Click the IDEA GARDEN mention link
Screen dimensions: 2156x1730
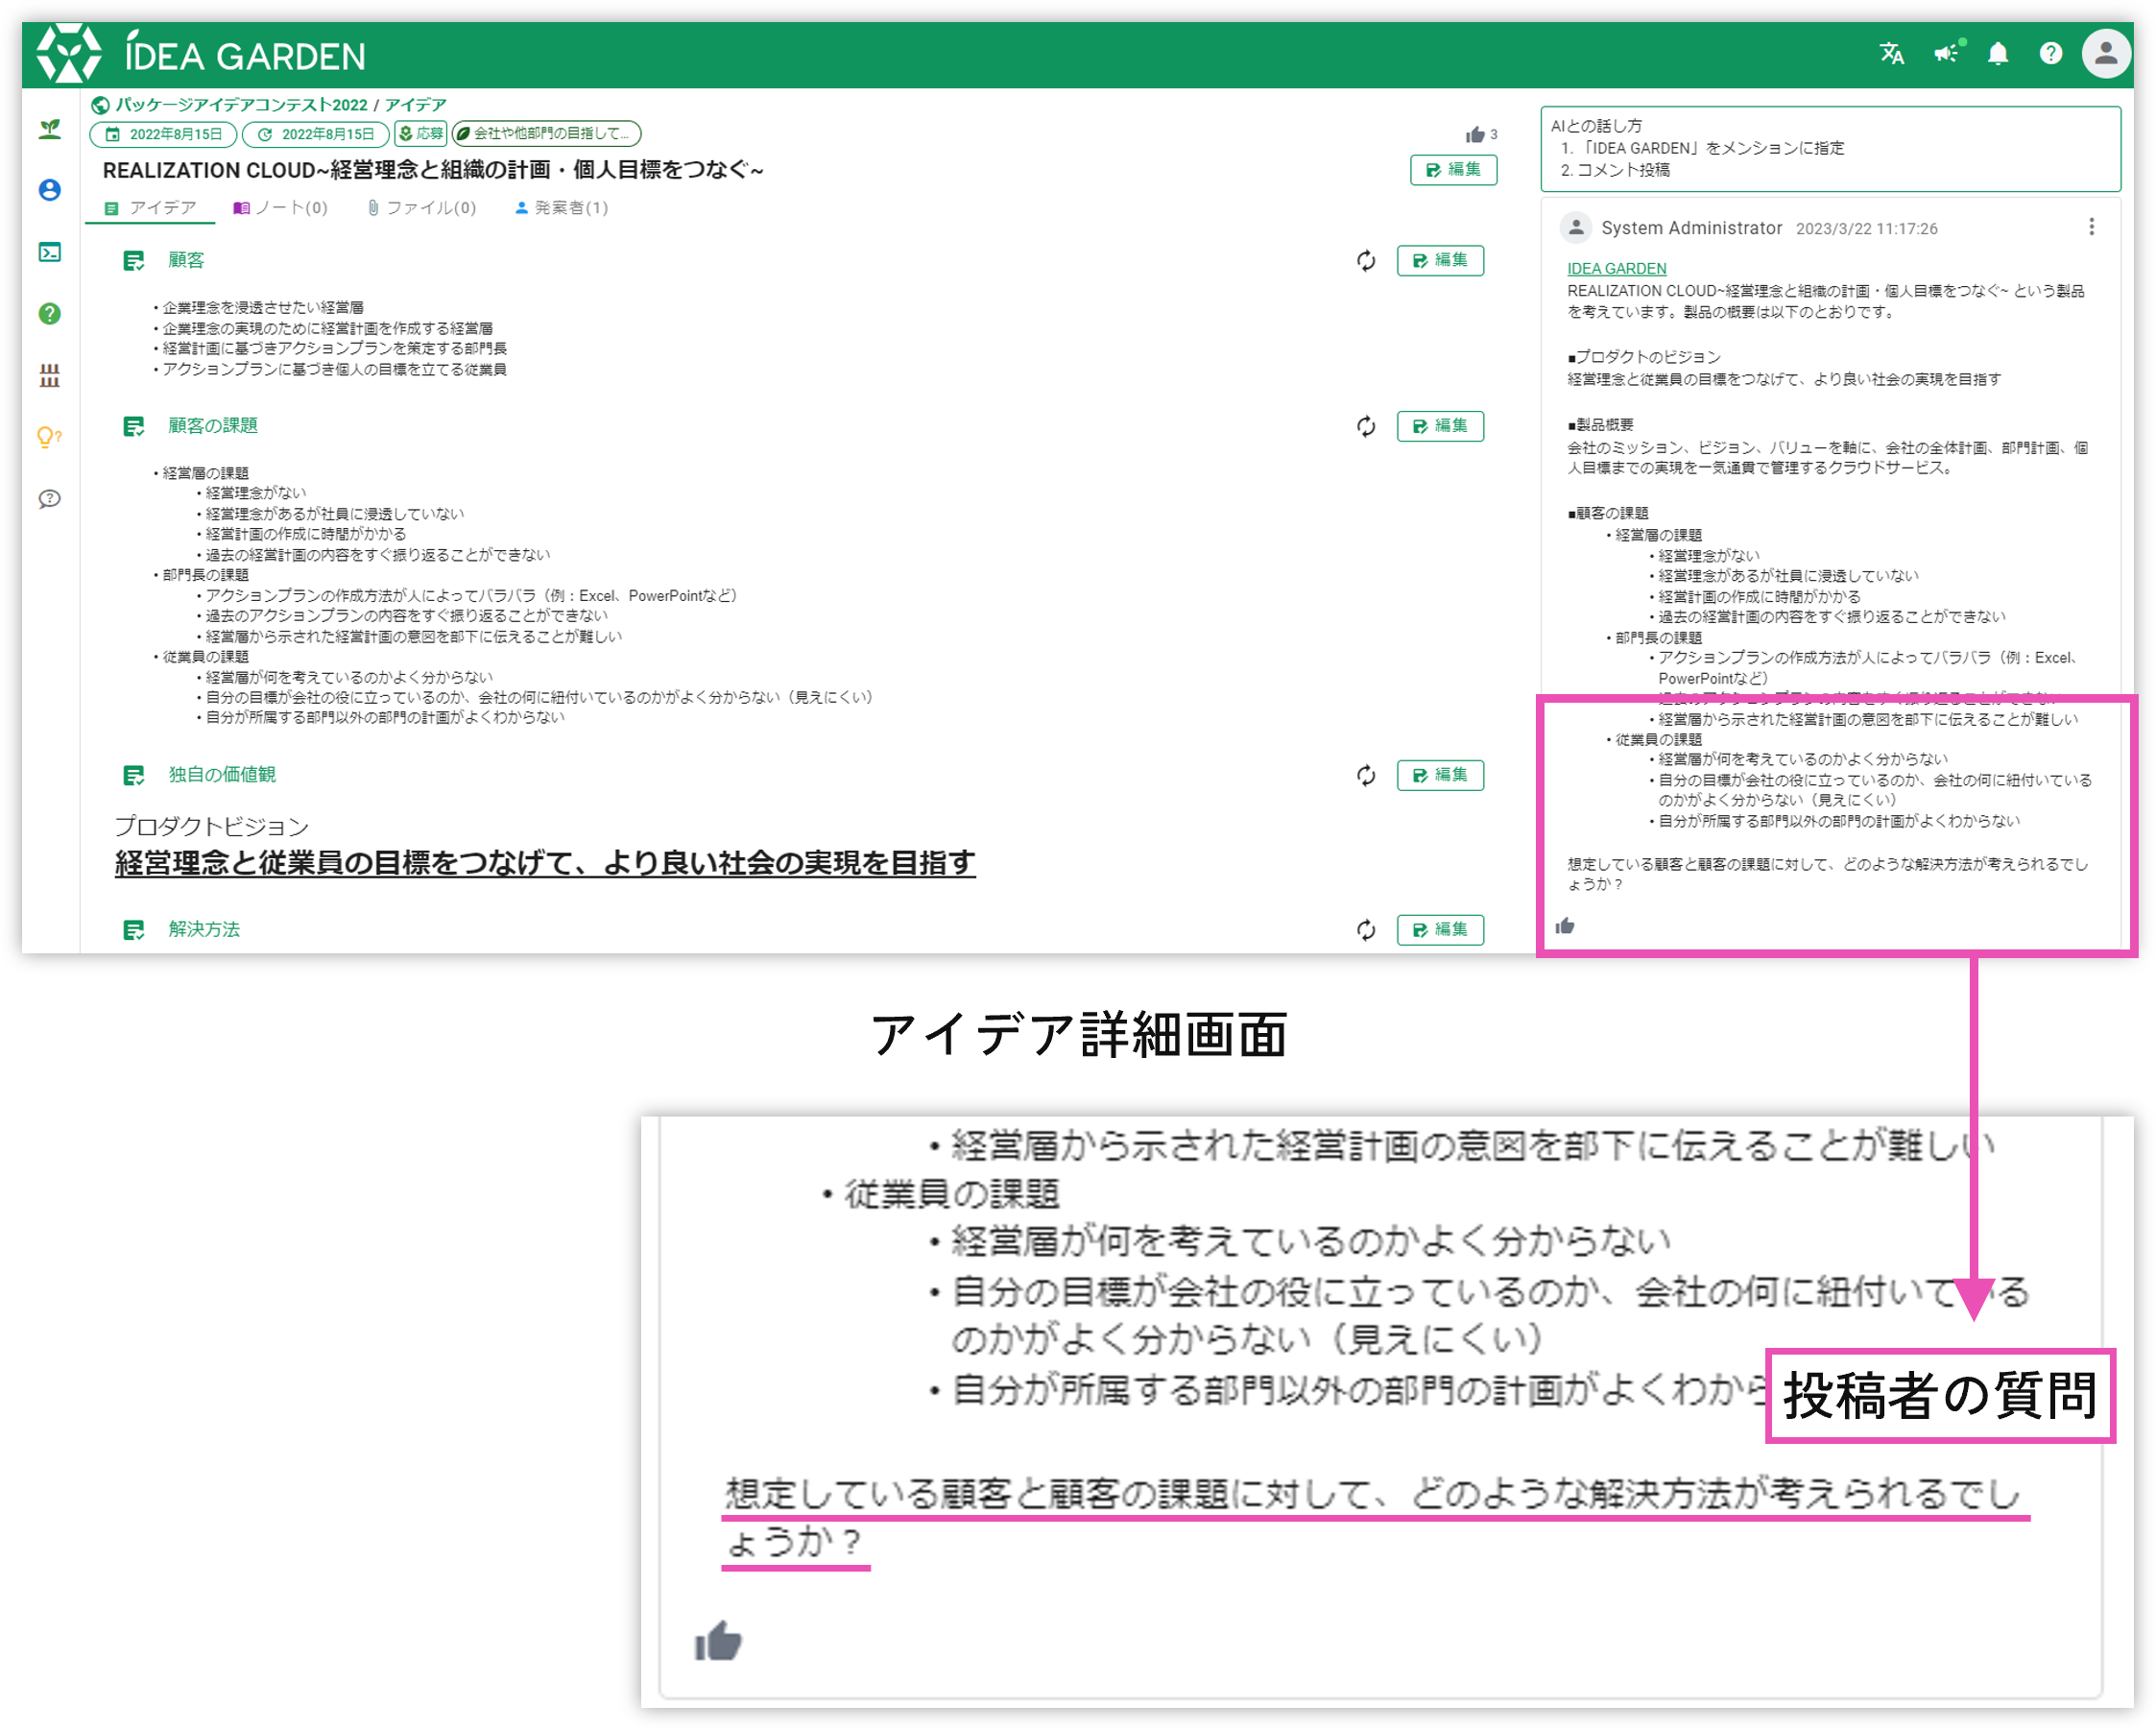tap(1616, 268)
